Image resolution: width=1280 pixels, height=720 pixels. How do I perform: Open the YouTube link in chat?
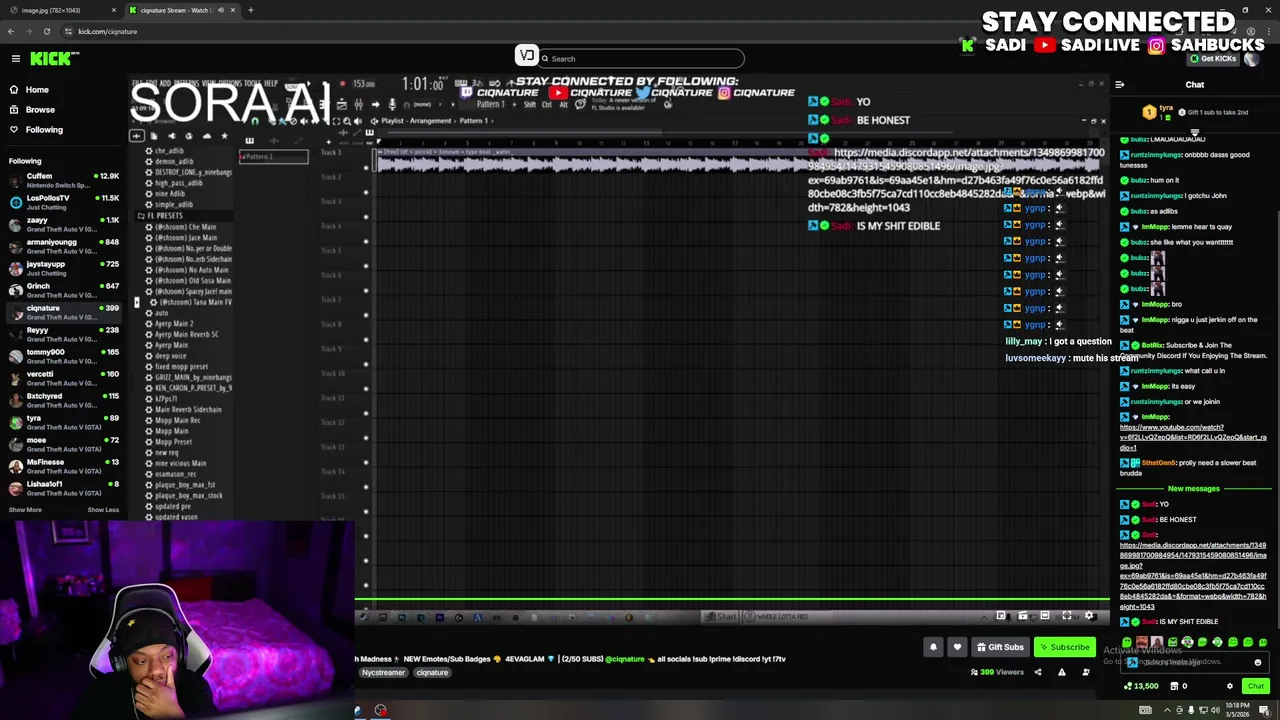pyautogui.click(x=1193, y=437)
